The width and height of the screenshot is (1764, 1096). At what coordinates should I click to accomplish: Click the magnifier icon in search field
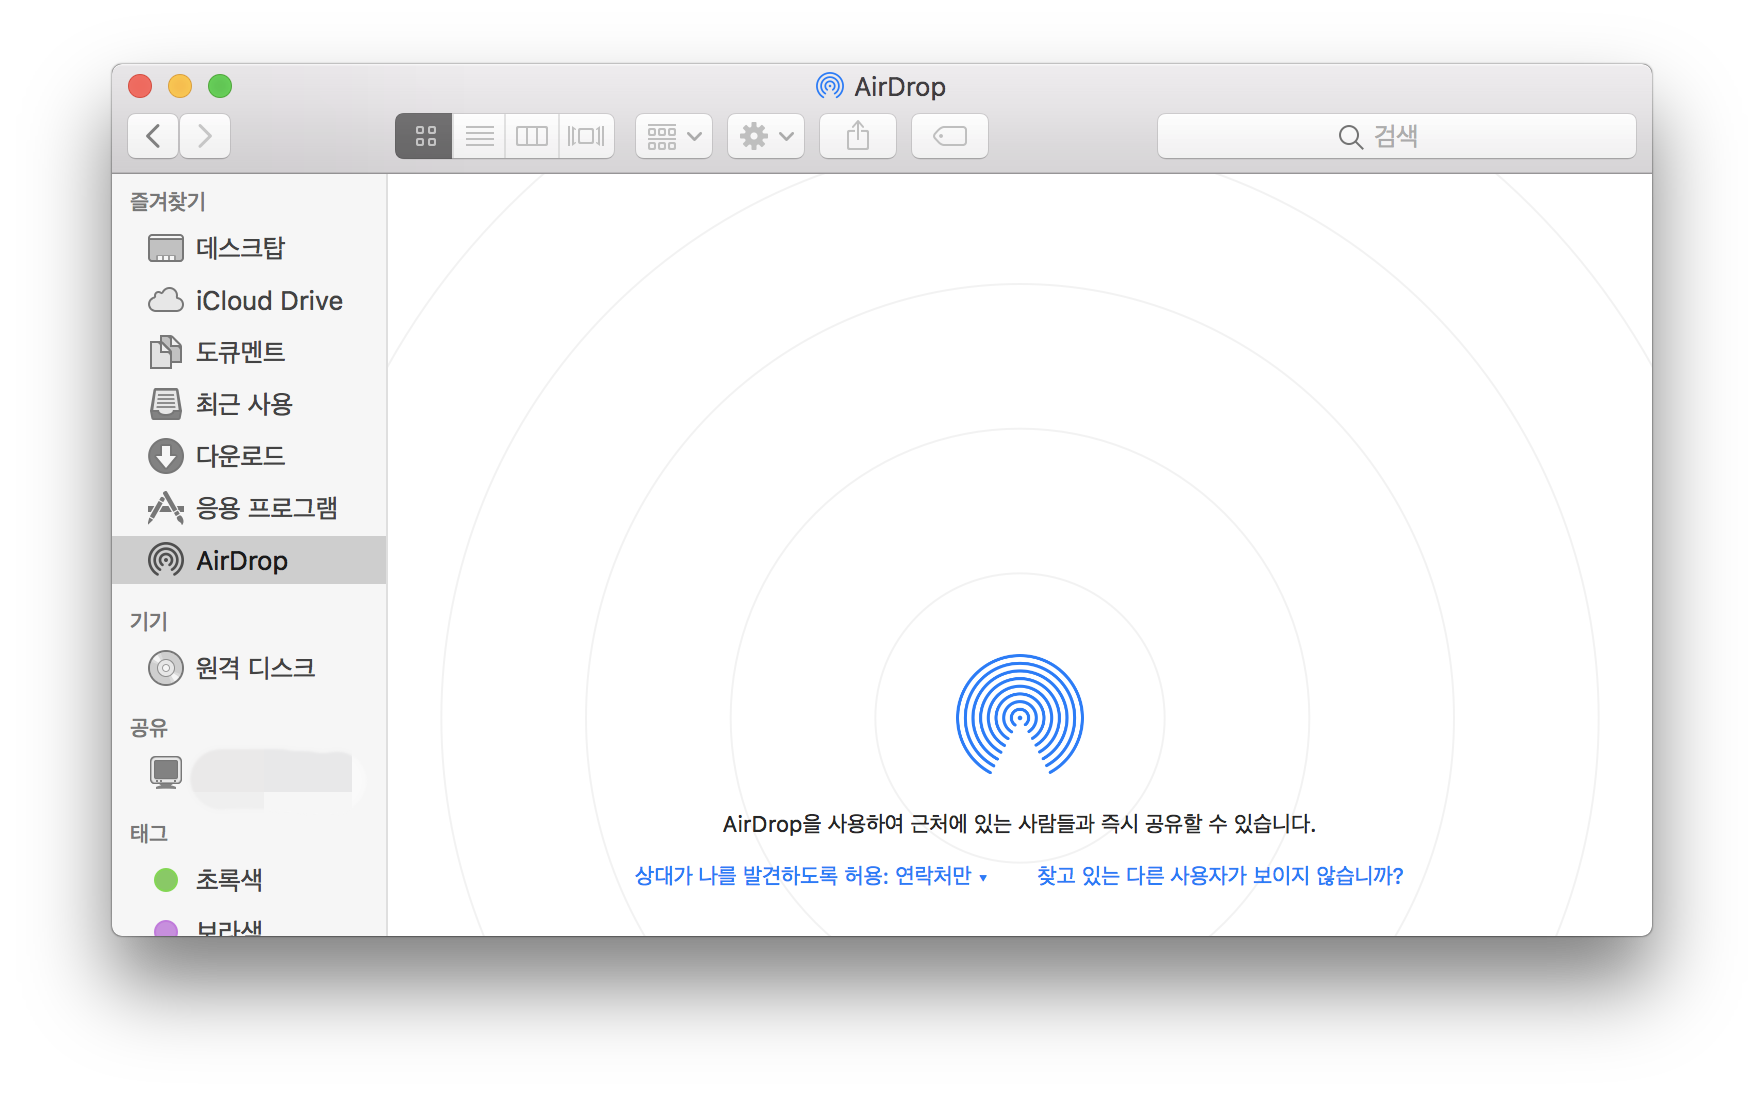[1350, 137]
